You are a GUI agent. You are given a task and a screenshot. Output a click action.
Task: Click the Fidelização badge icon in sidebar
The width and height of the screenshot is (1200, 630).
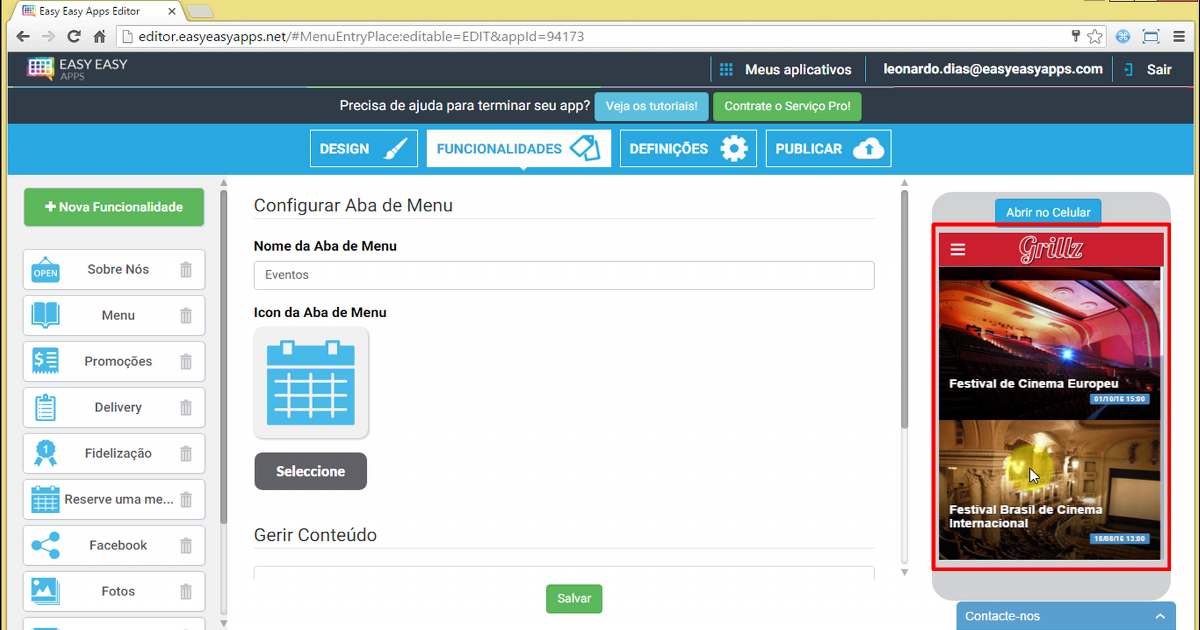point(45,453)
